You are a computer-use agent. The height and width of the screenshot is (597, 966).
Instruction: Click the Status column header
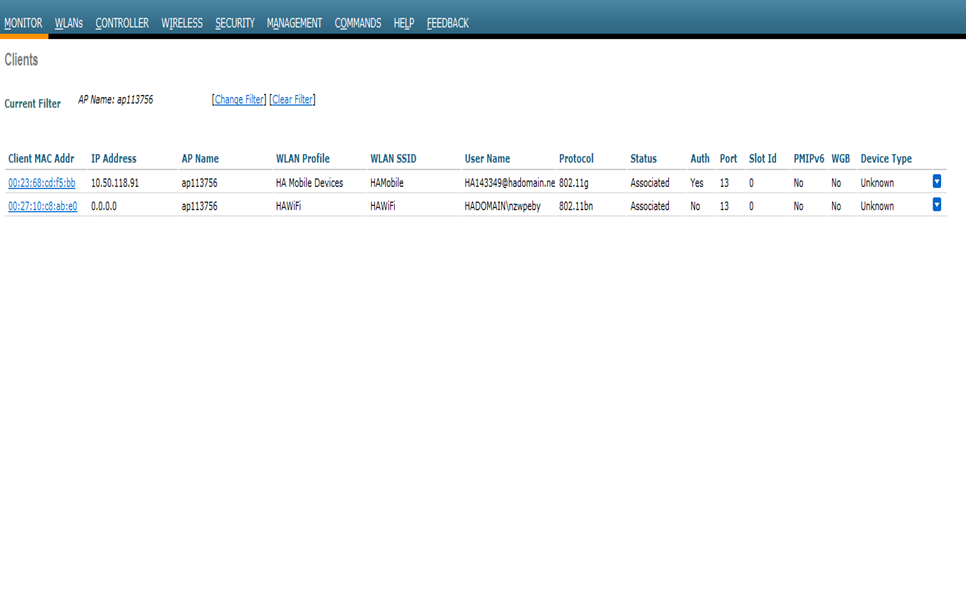[x=643, y=158]
